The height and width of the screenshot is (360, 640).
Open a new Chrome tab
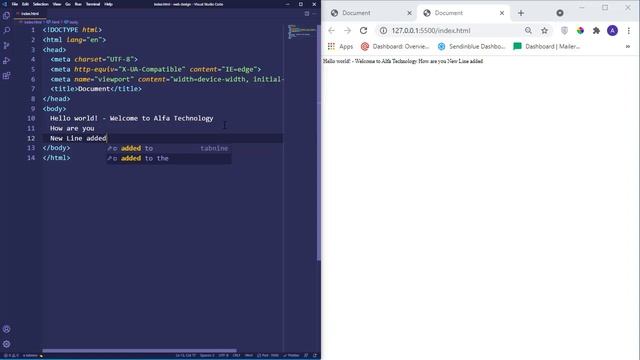(x=521, y=13)
